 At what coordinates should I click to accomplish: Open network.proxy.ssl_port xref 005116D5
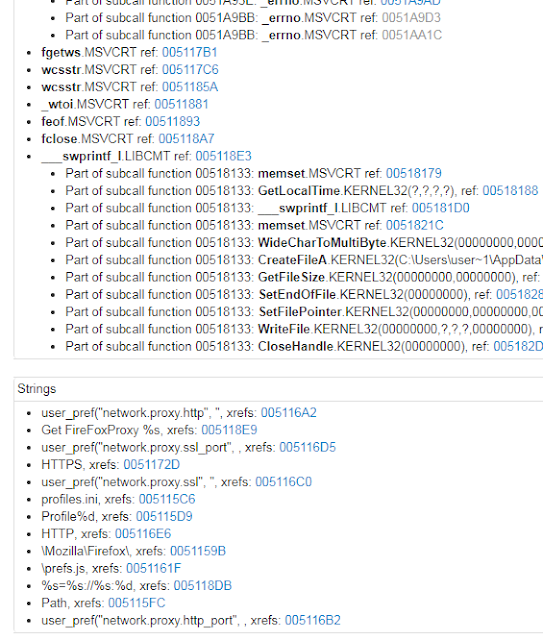click(x=307, y=447)
